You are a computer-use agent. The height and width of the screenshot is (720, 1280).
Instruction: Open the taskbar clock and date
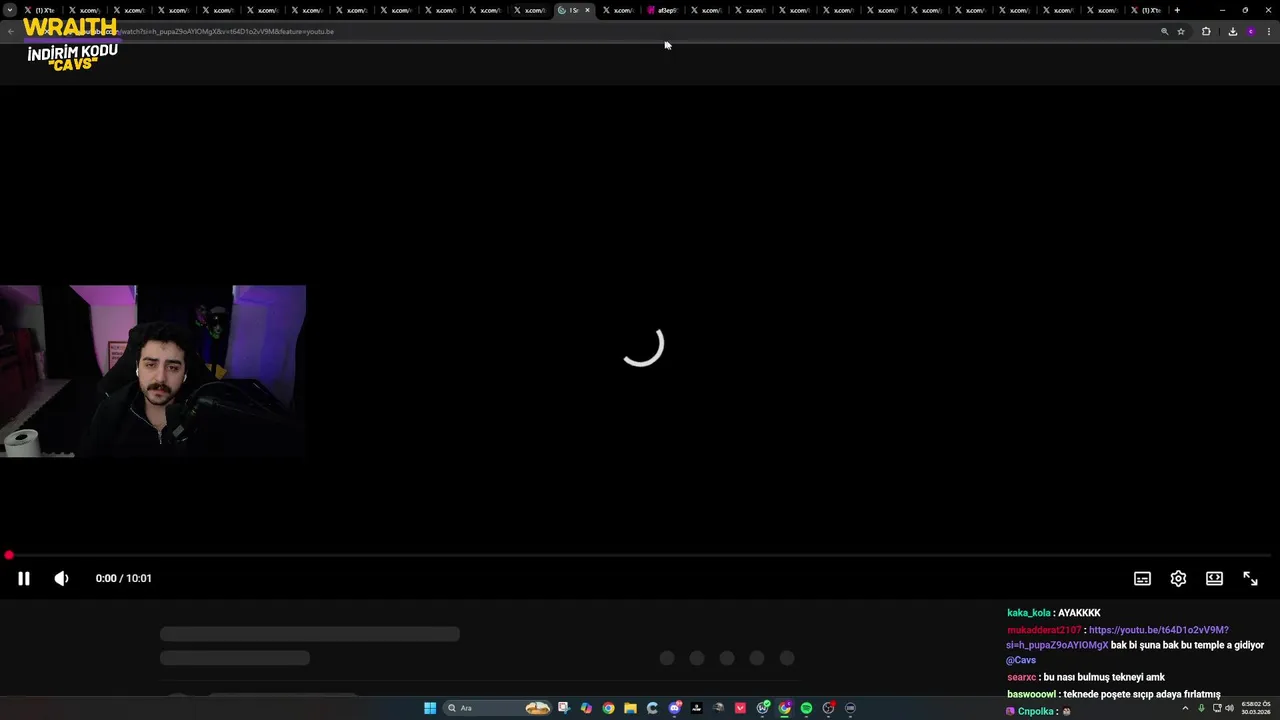pos(1255,708)
